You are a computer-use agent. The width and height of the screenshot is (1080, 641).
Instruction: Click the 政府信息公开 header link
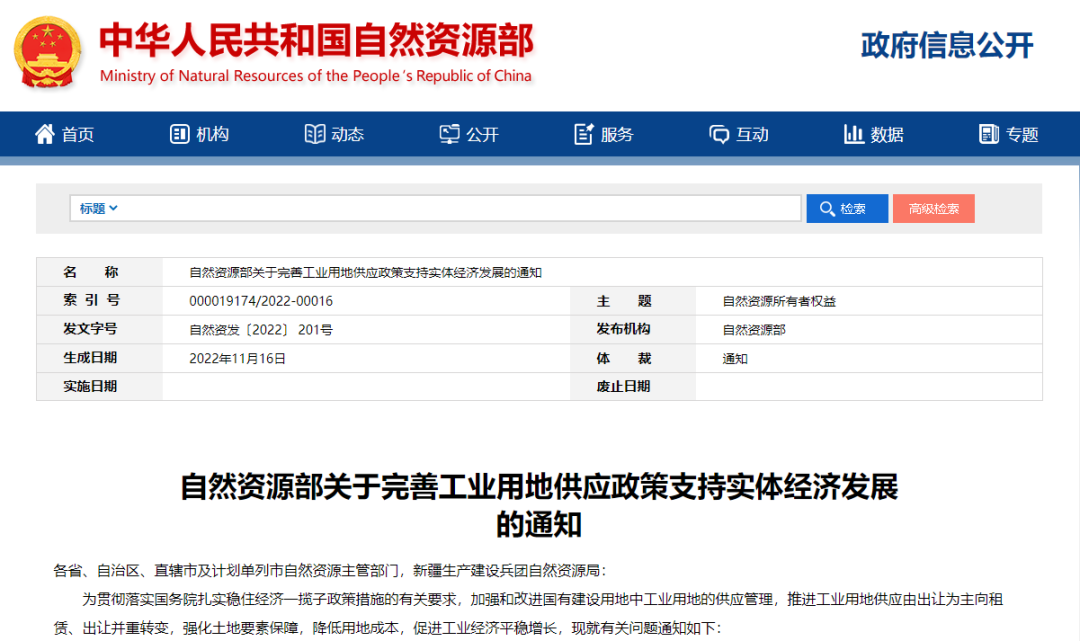[x=946, y=45]
